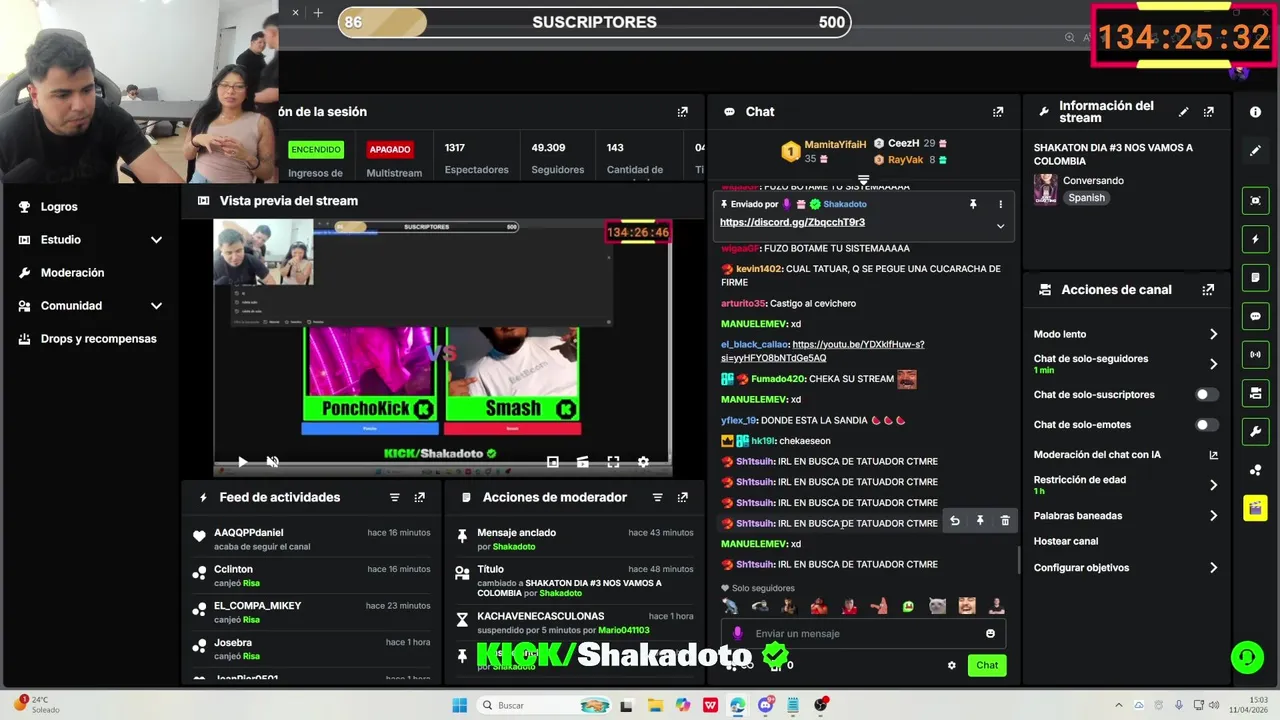Toggle the stream preview panel in the right toolbar
The image size is (1280, 720).
[1255, 201]
